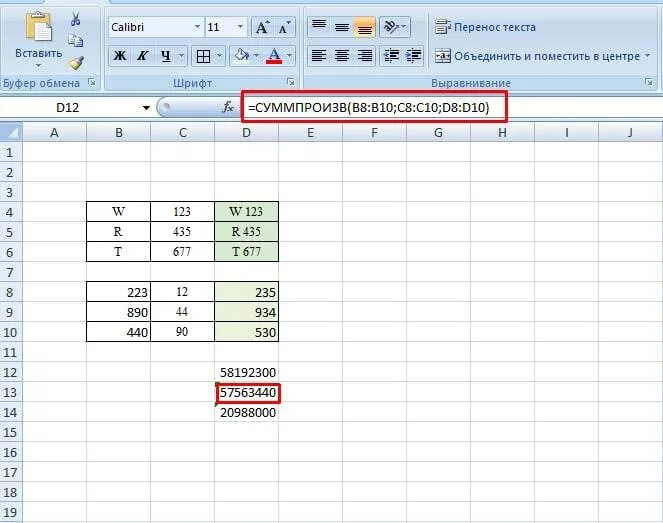Increase font size with large A icon
The image size is (663, 523).
click(x=262, y=27)
